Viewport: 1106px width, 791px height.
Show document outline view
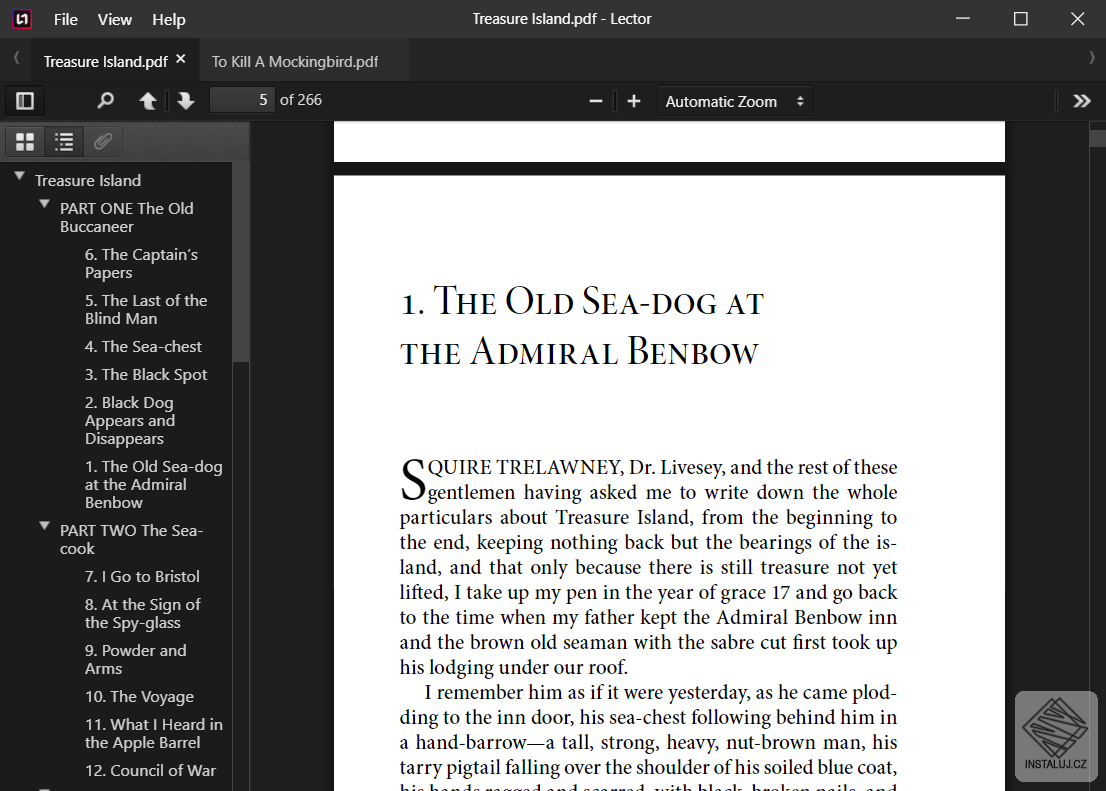[64, 142]
